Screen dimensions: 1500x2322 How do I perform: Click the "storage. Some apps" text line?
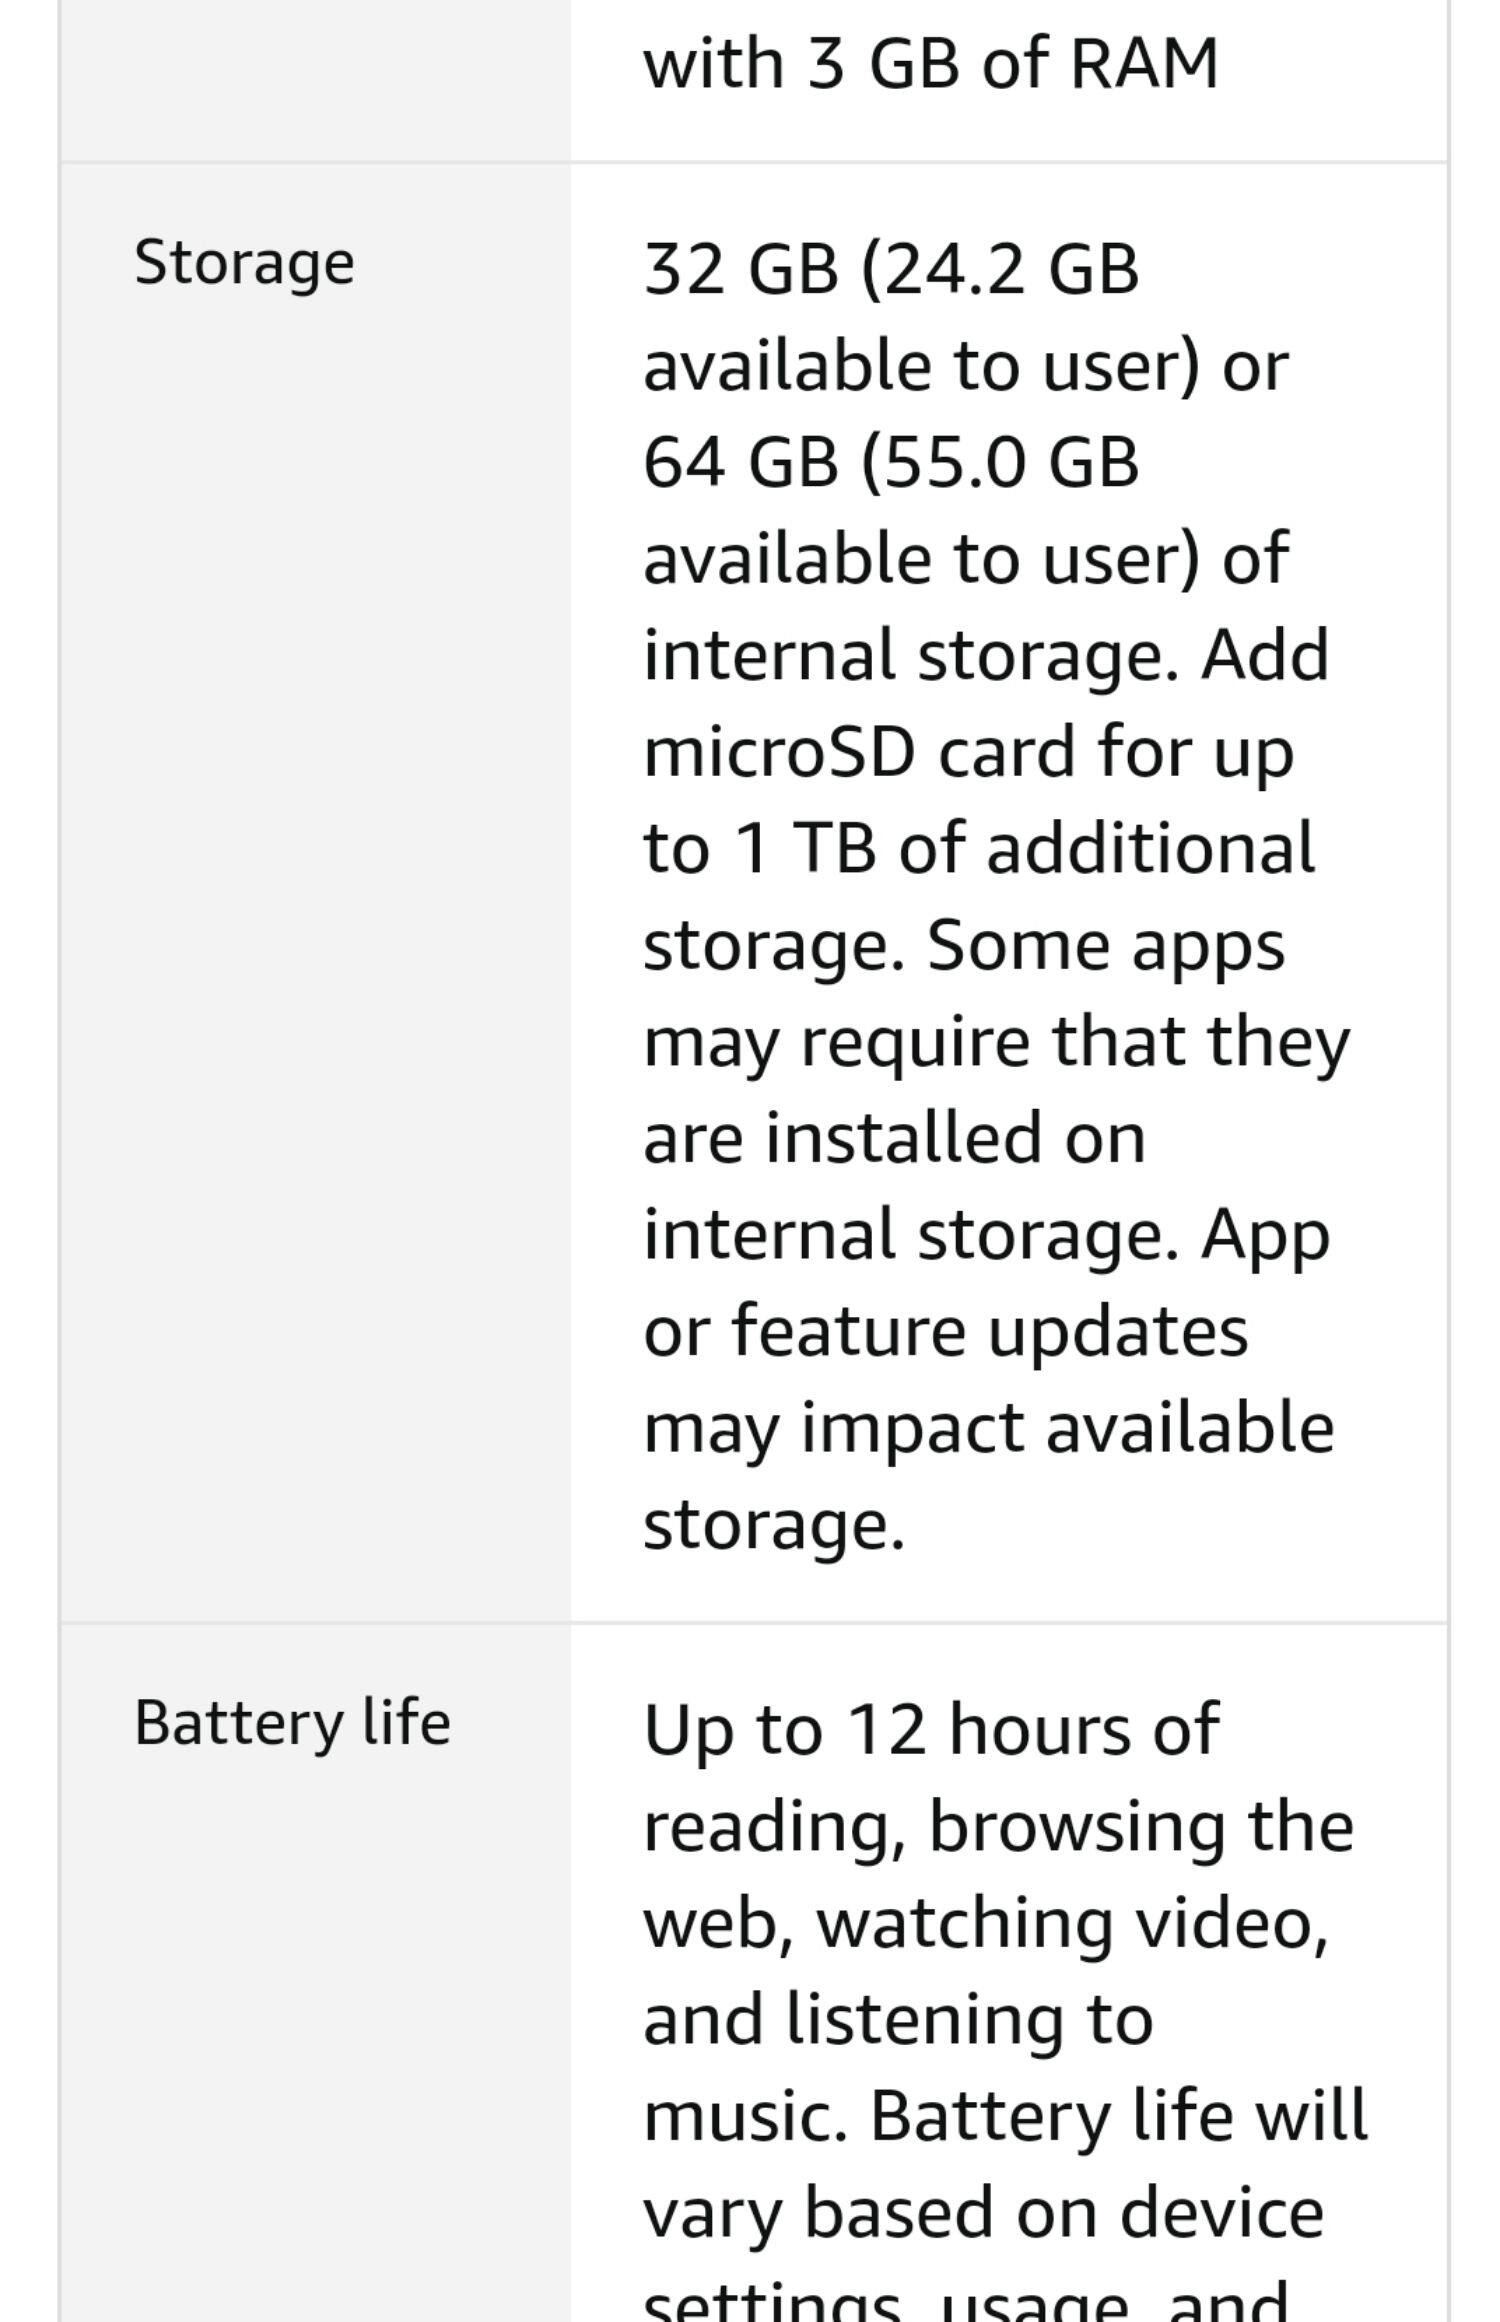click(x=963, y=945)
